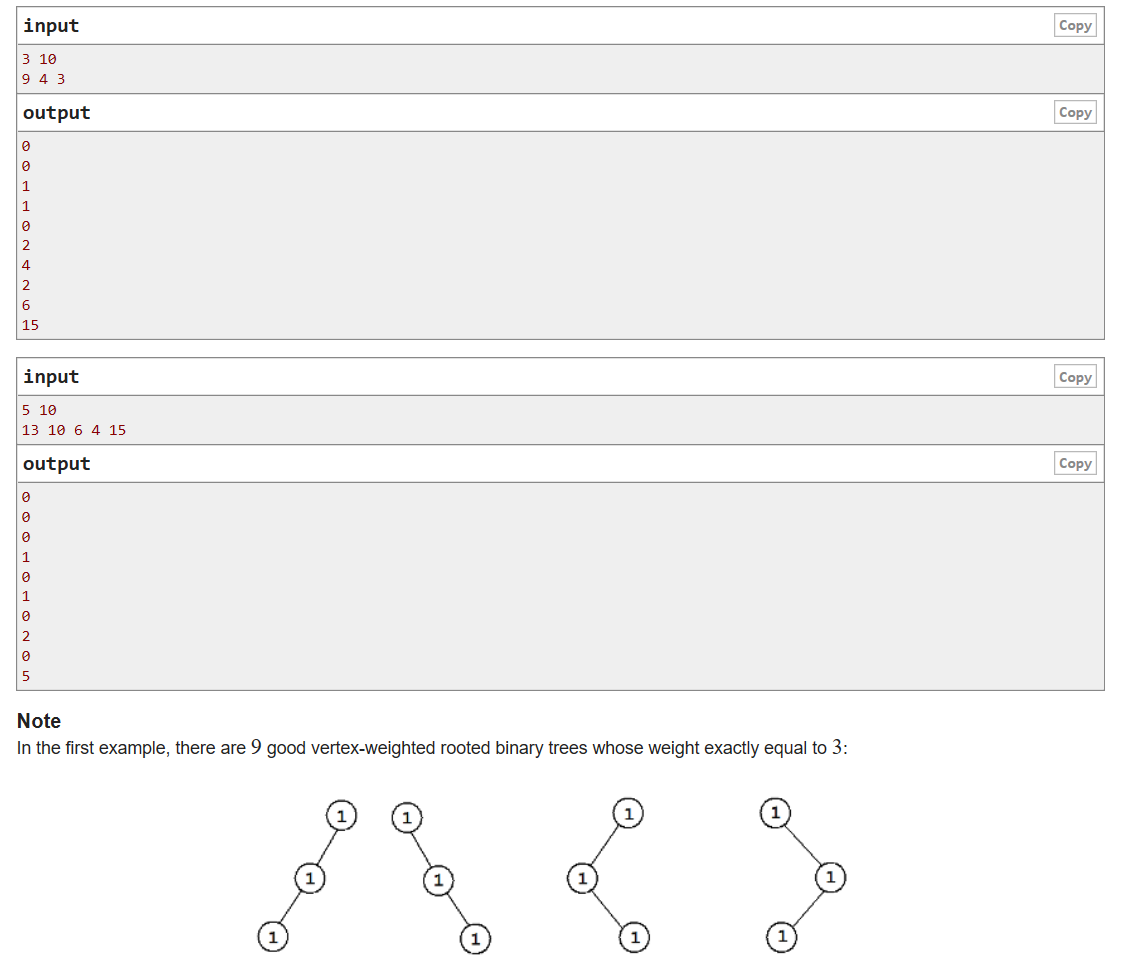Click Copy for the first output block
The height and width of the screenshot is (972, 1126).
[1074, 112]
